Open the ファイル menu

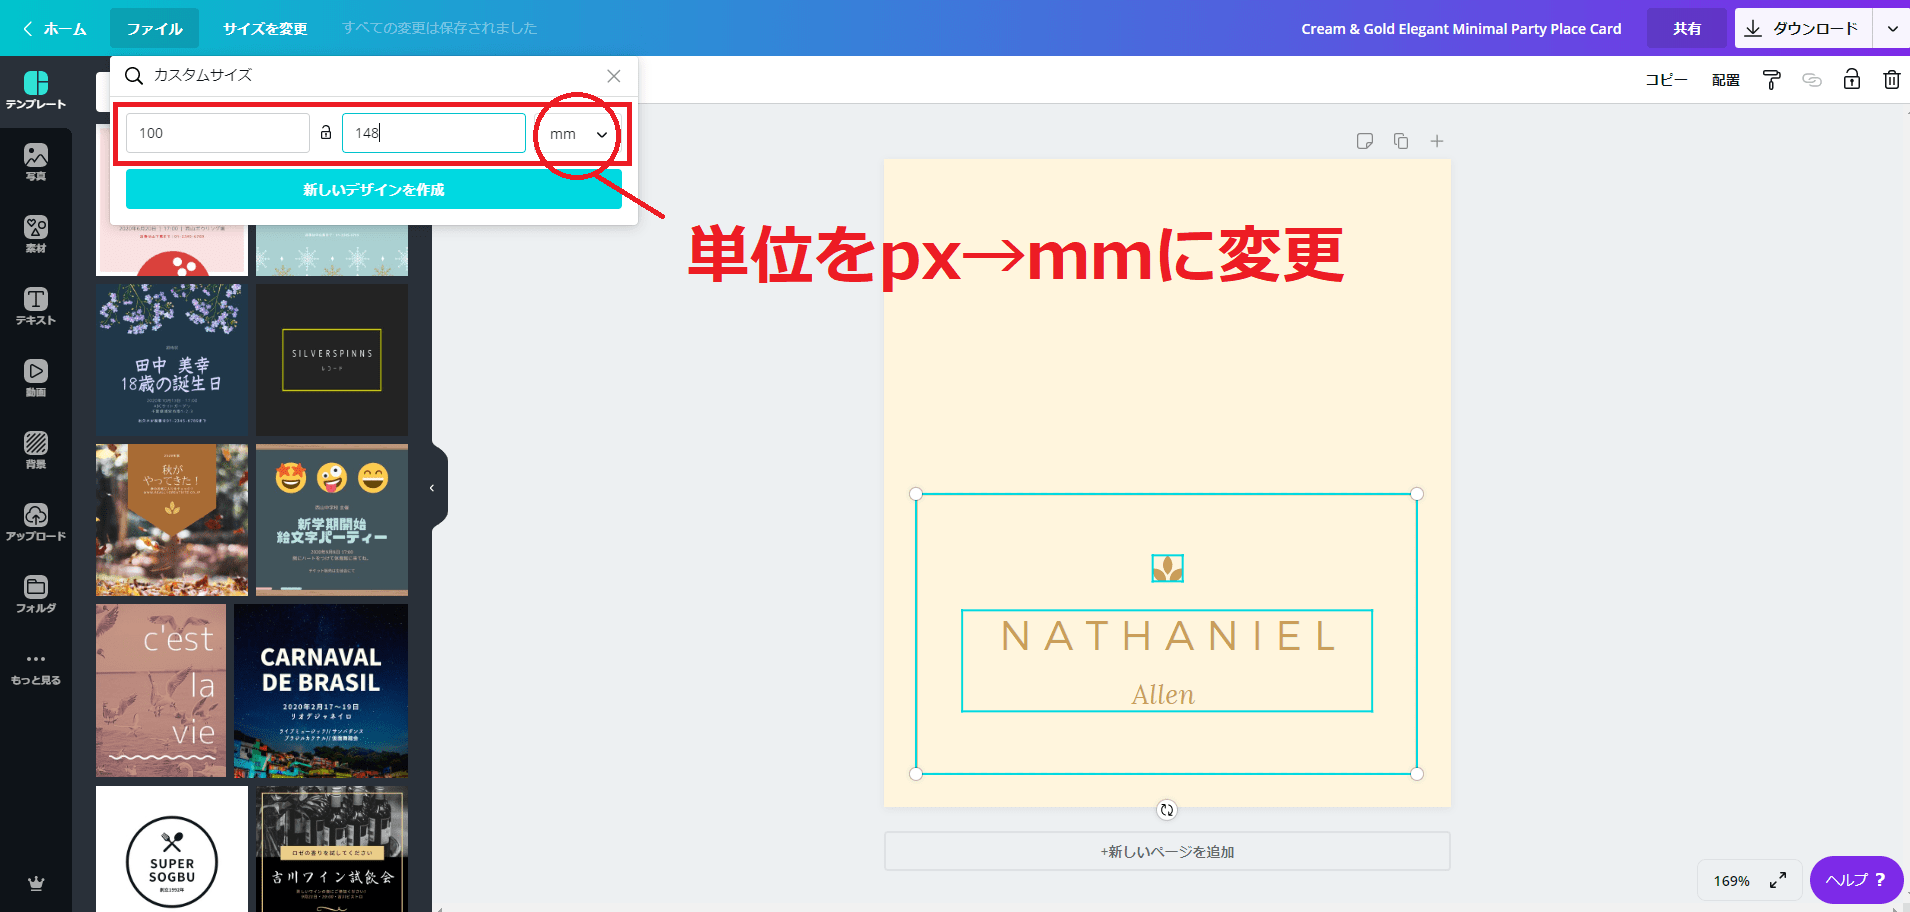154,29
